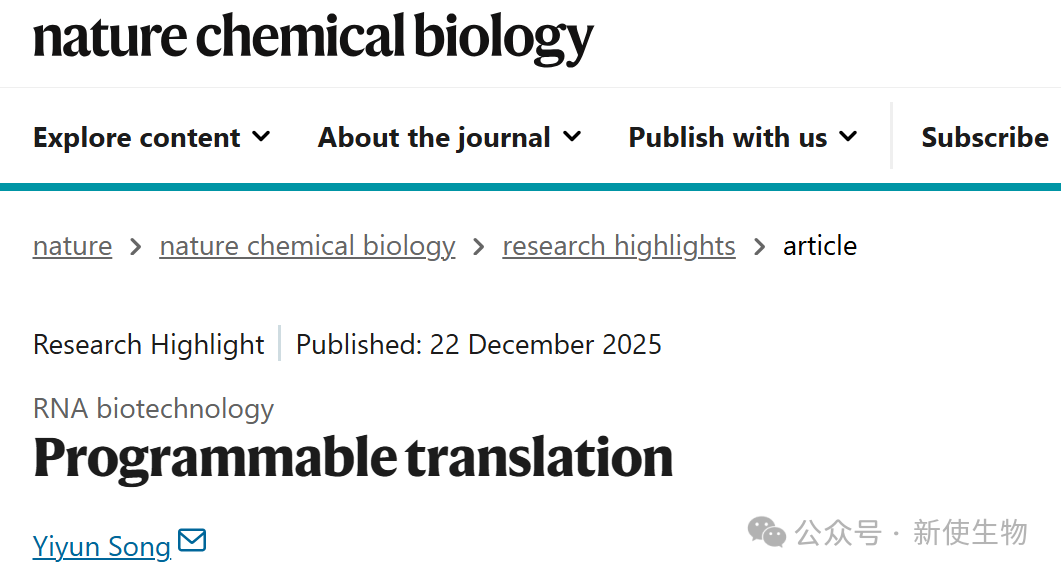Viewport: 1061px width, 575px height.
Task: Click the published date "22 December 2025"
Action: [x=546, y=345]
